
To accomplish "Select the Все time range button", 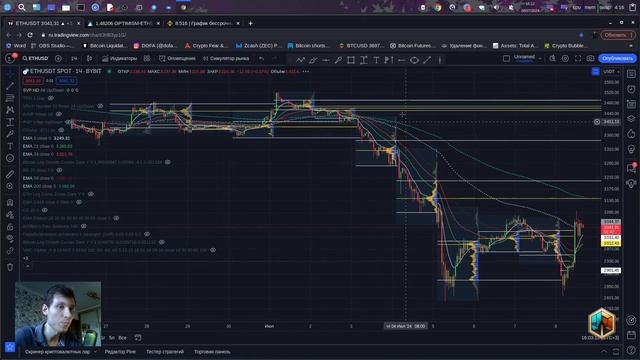I will pos(122,338).
